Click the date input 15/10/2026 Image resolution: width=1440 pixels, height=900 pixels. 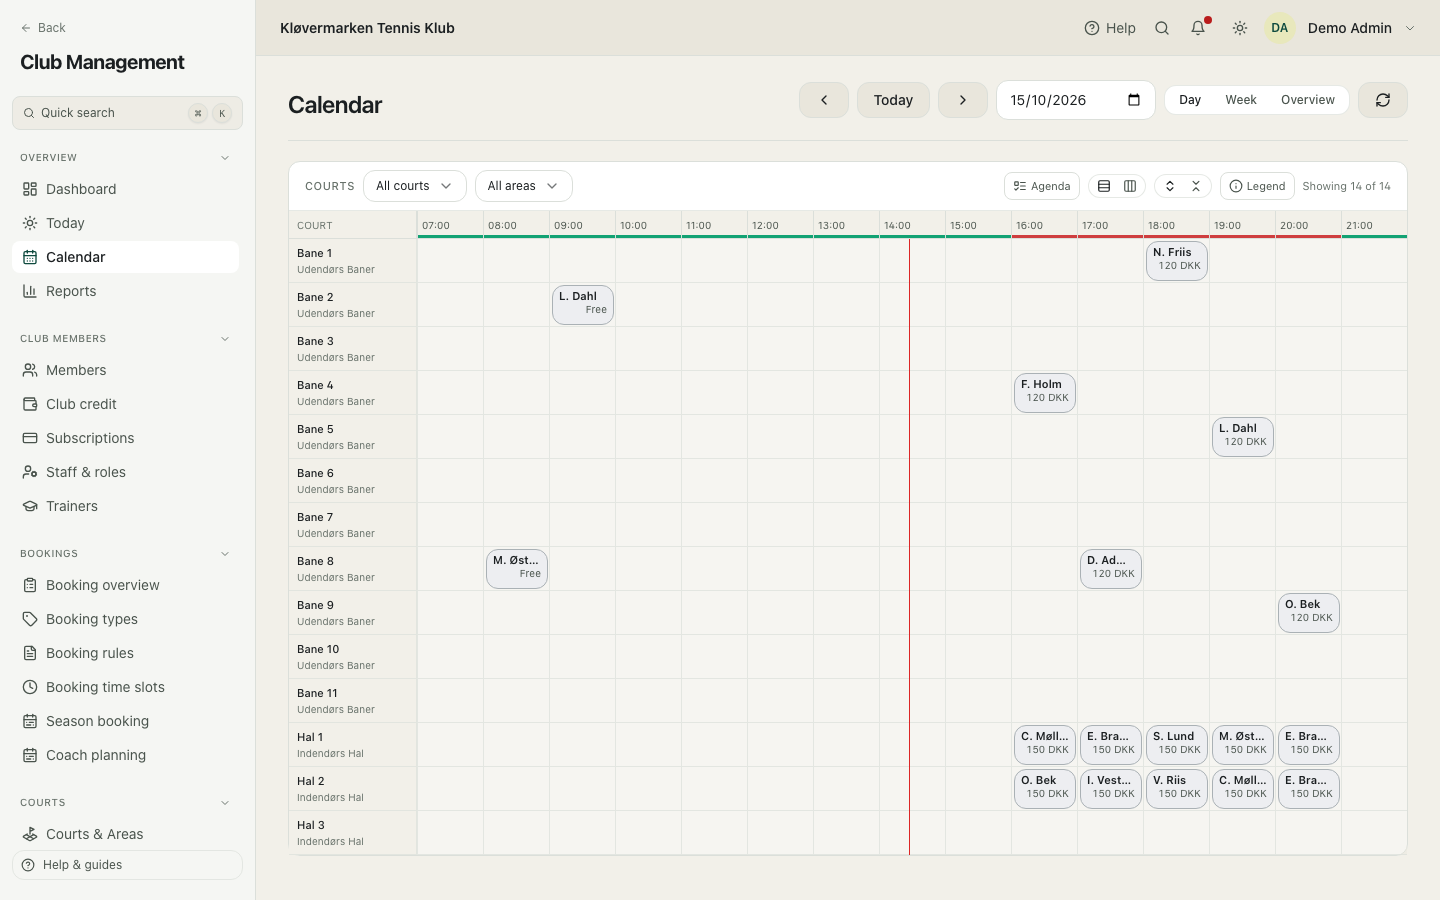(x=1076, y=100)
